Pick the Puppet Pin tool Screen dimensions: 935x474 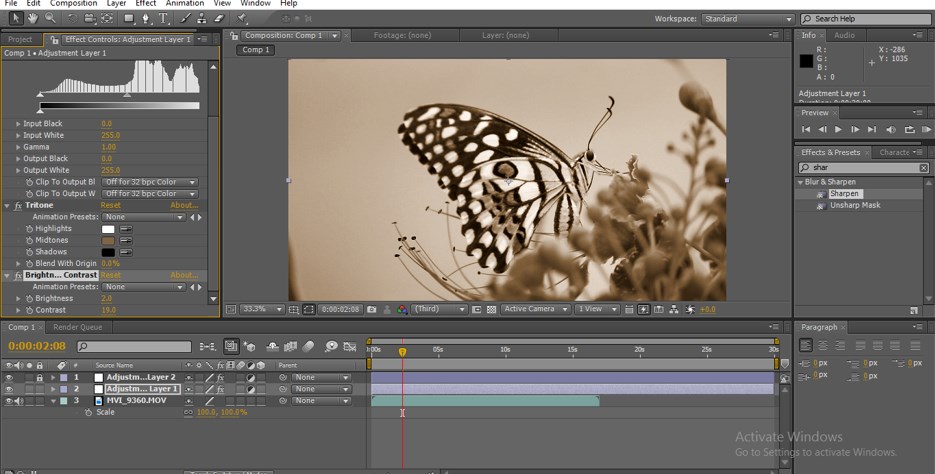point(243,18)
